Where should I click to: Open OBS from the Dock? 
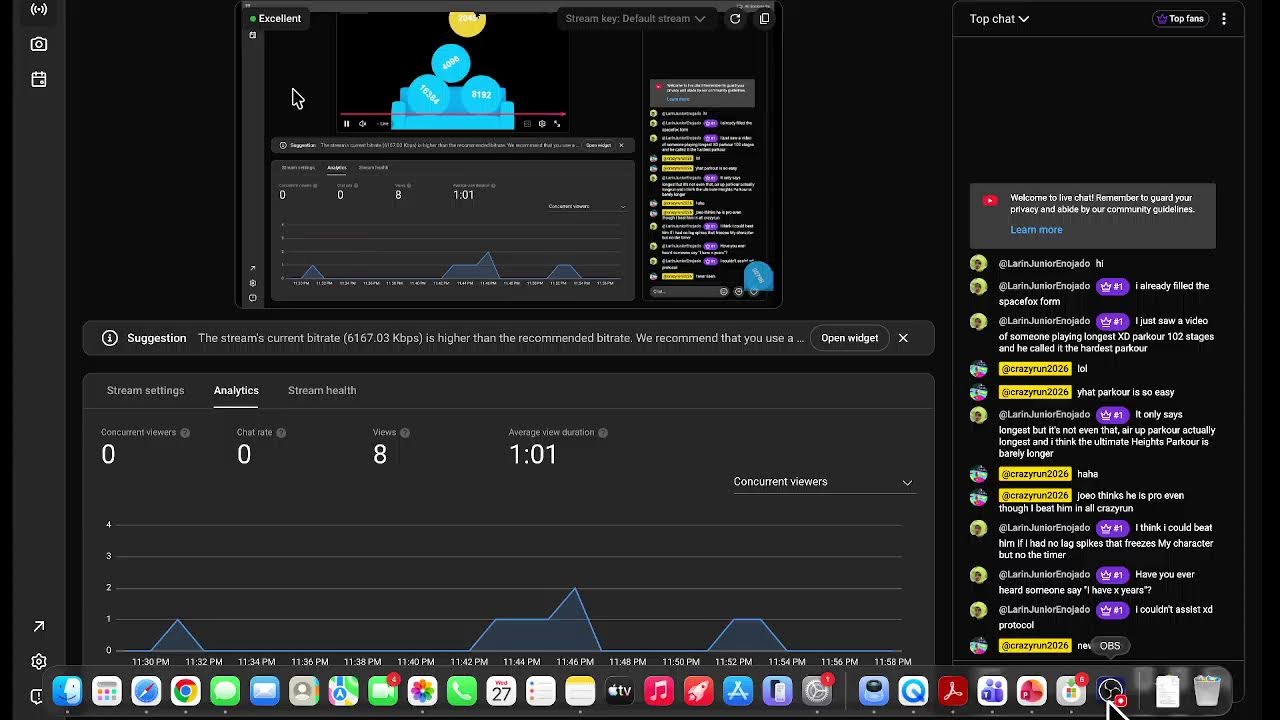(x=1110, y=691)
